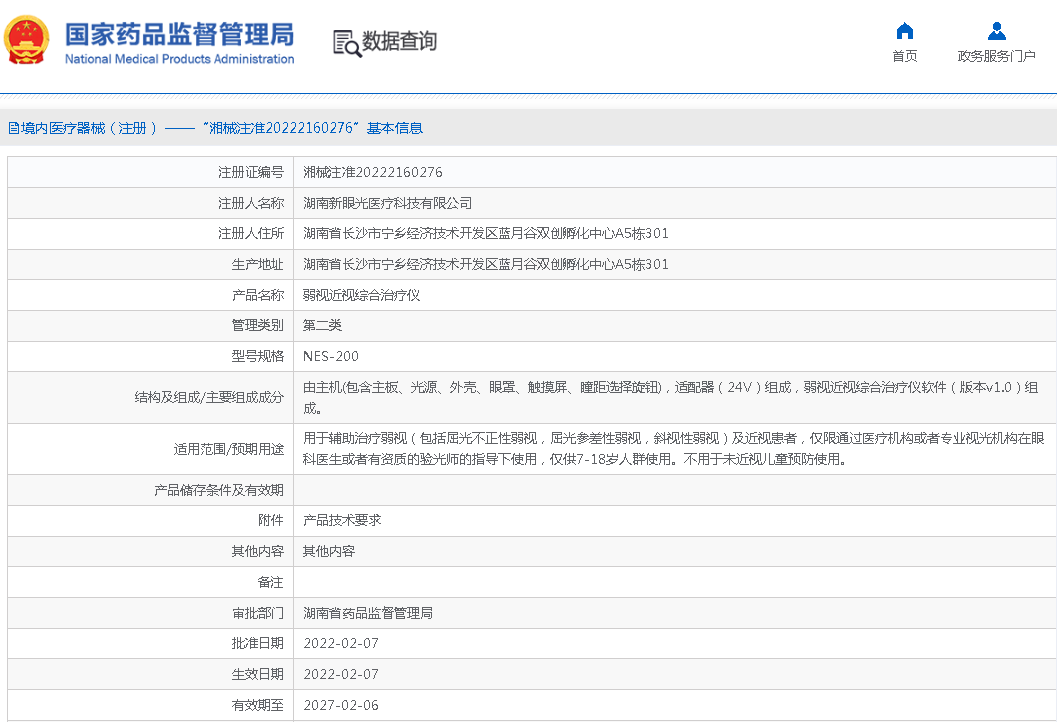
Task: Click the 产品名称 row label
Action: click(258, 295)
